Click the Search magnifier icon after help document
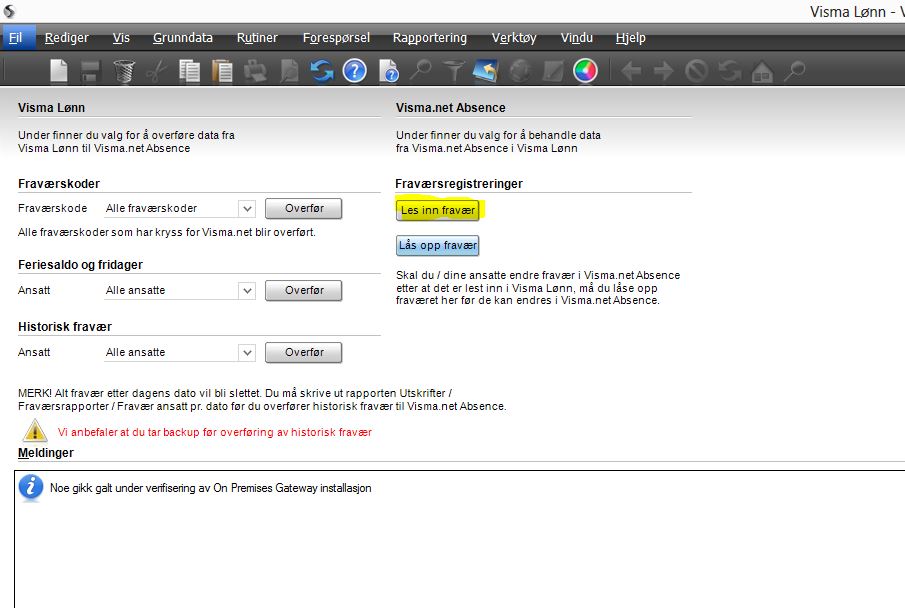 pyautogui.click(x=420, y=71)
